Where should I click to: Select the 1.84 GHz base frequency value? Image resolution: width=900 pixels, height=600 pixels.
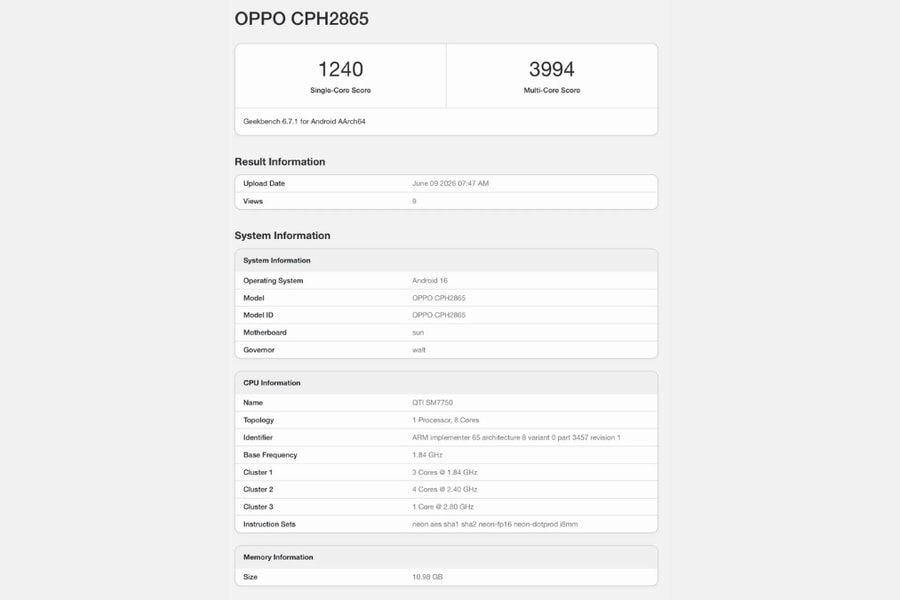point(427,455)
